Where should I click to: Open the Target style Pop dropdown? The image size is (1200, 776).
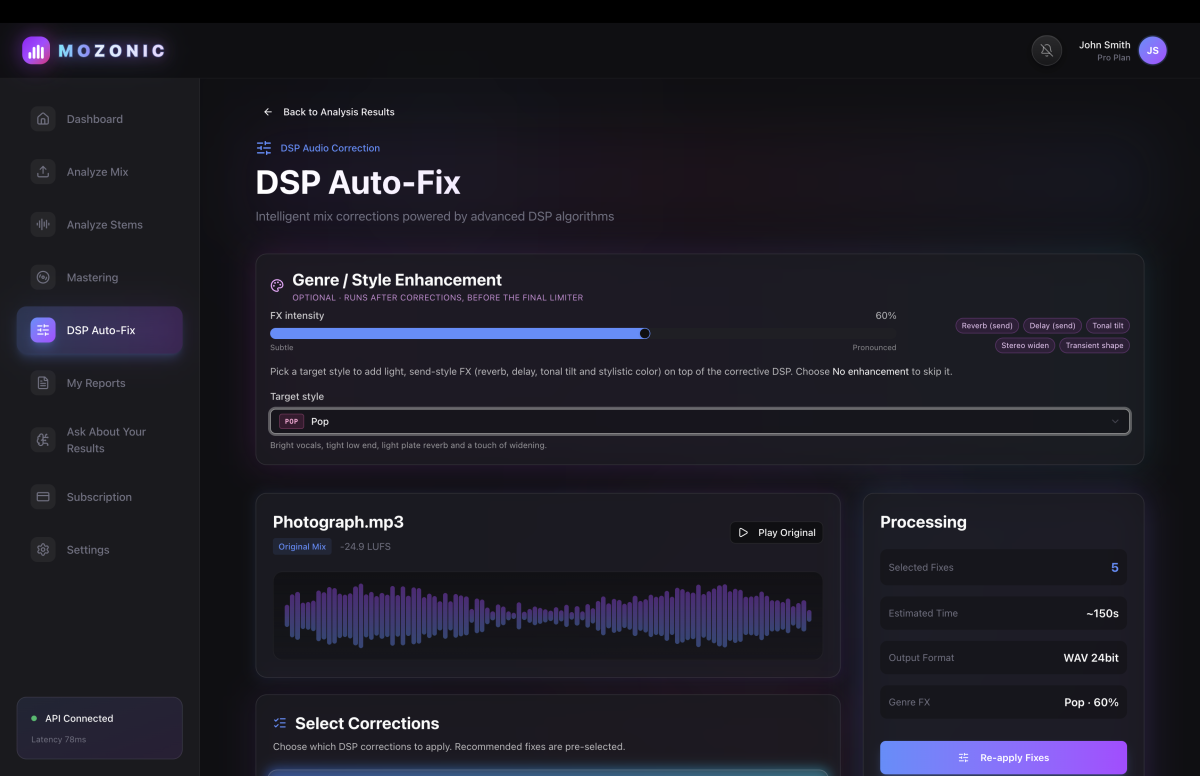point(700,421)
